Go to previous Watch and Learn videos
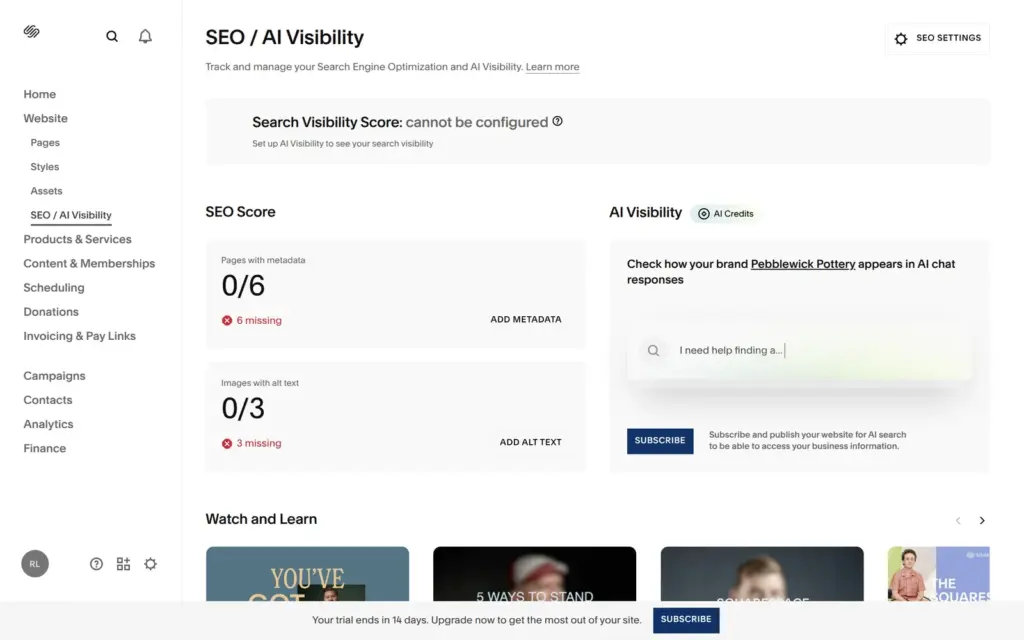Image resolution: width=1024 pixels, height=640 pixels. 958,520
